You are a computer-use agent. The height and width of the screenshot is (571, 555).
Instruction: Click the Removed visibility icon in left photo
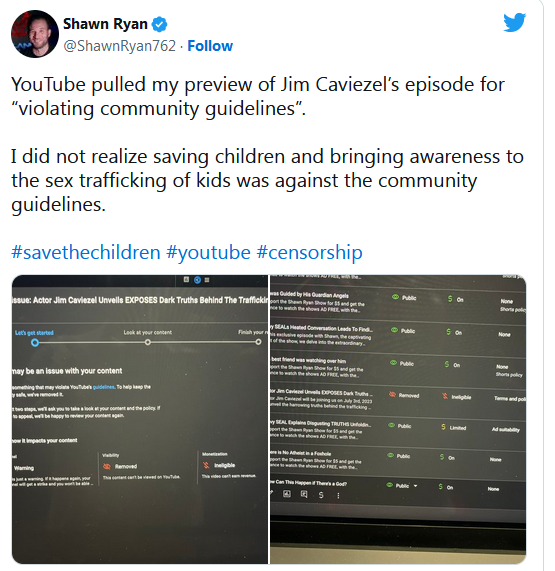(107, 466)
